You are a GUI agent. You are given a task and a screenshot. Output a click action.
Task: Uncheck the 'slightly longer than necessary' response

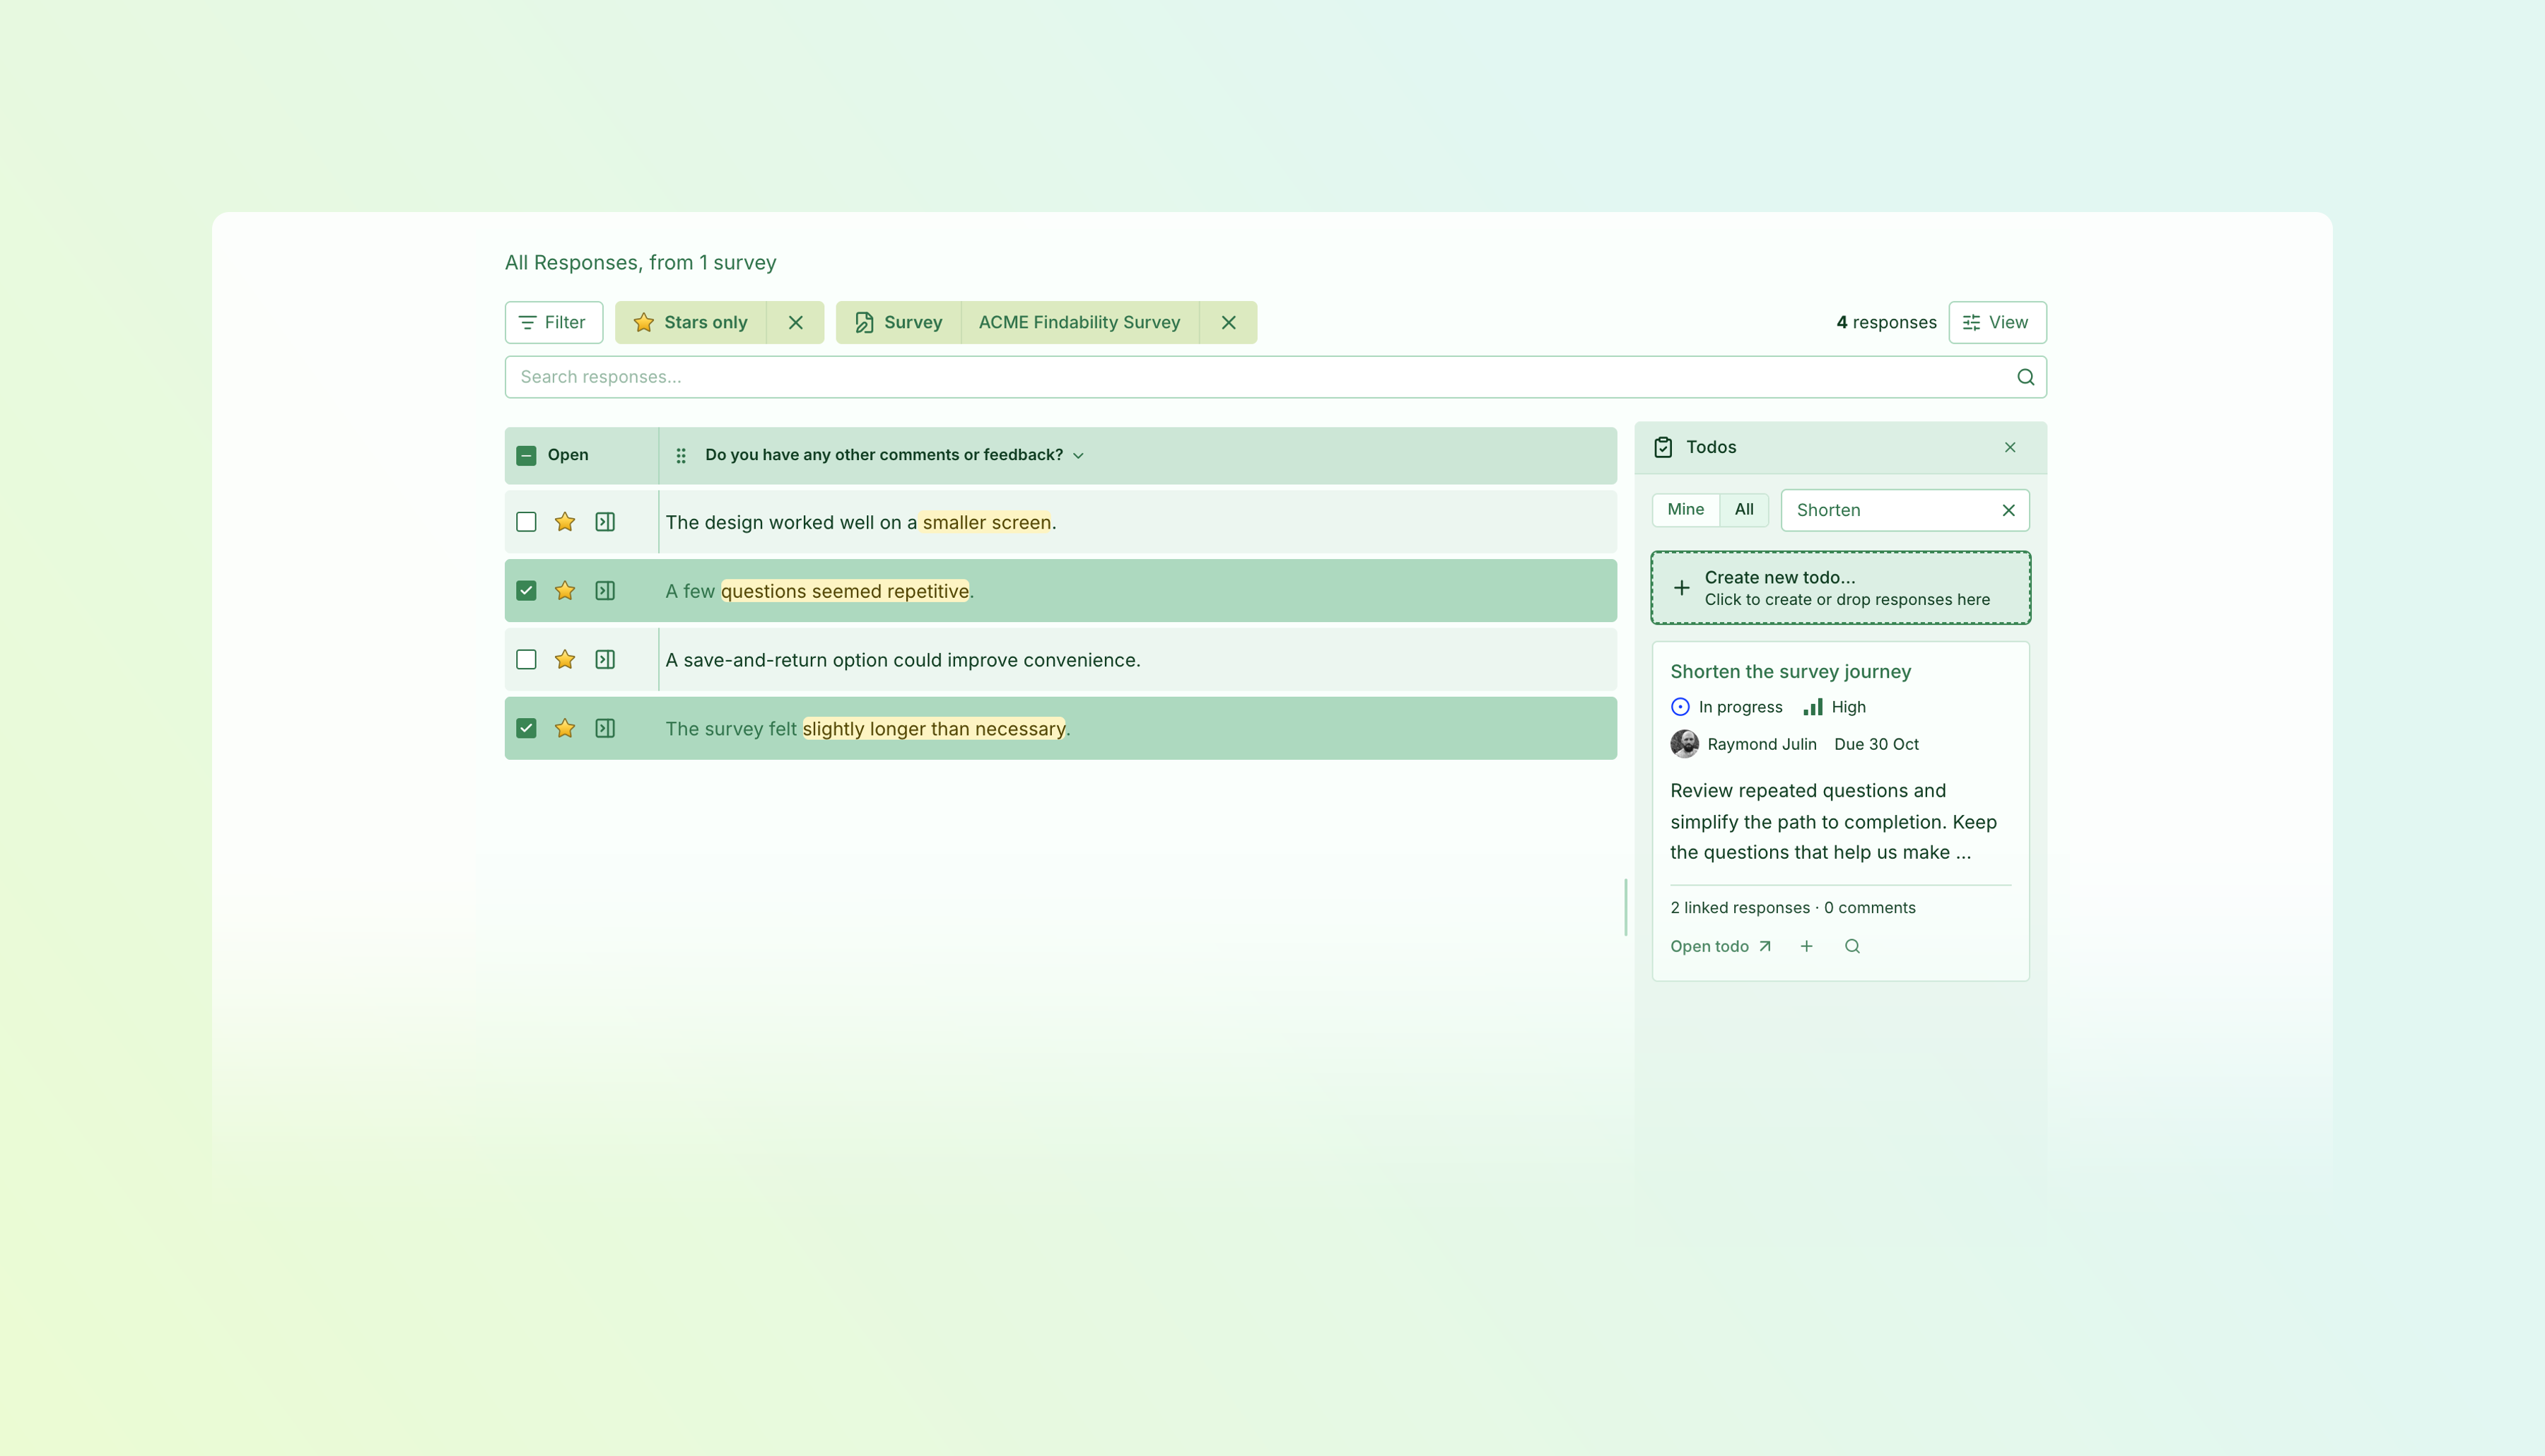526,728
